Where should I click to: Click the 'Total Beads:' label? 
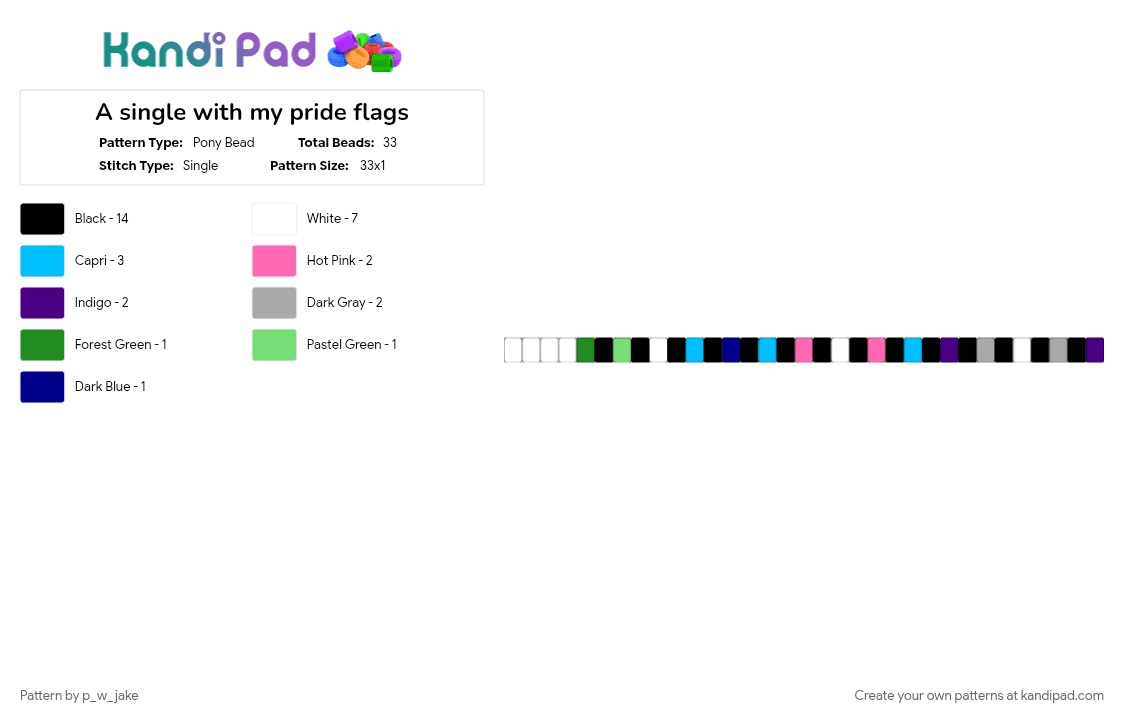336,143
